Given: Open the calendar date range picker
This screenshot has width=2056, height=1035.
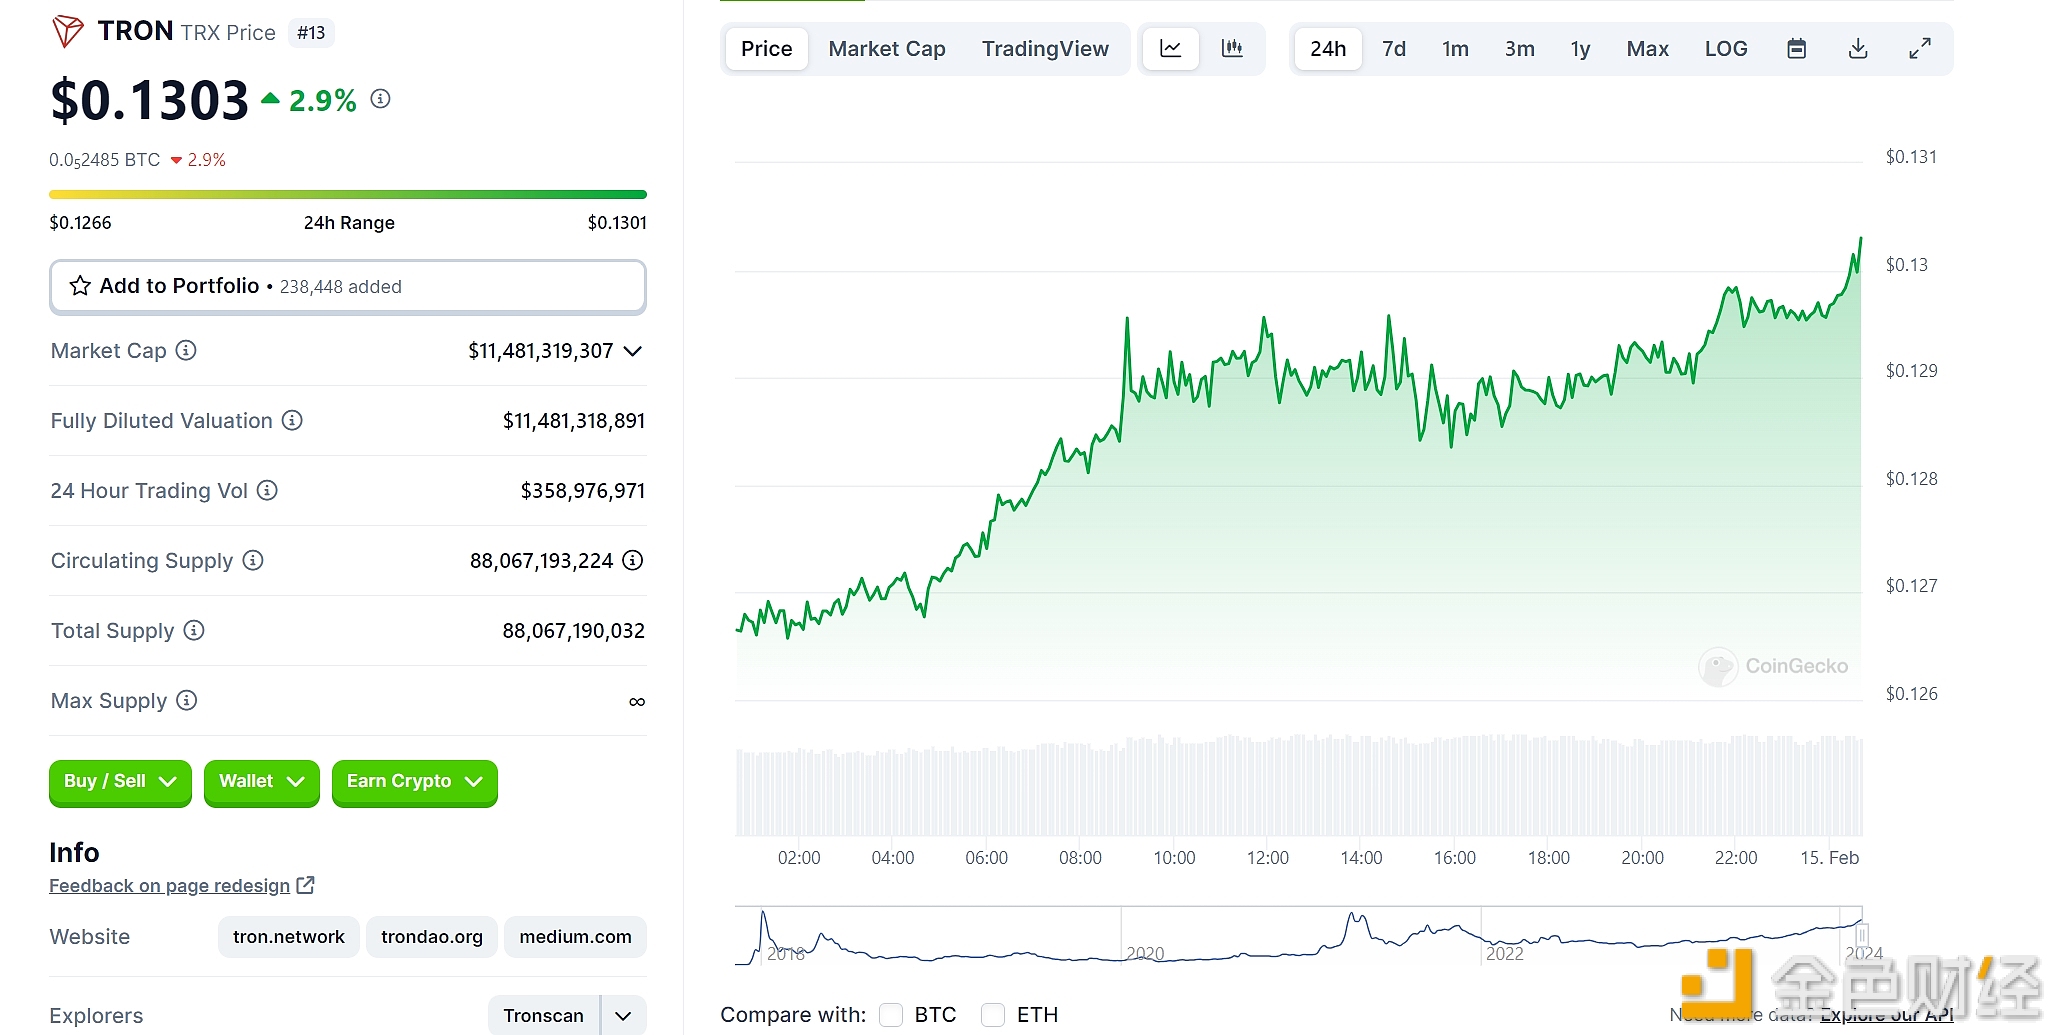Looking at the screenshot, I should [1797, 48].
